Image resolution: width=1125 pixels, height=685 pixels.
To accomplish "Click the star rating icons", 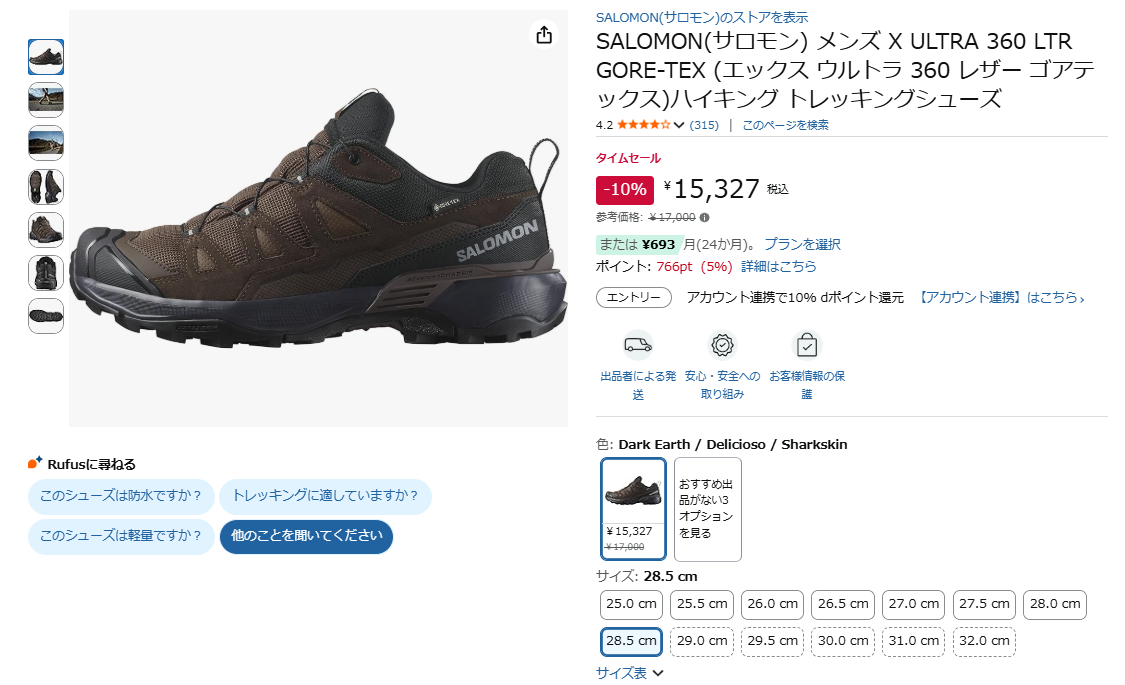I will [x=643, y=125].
